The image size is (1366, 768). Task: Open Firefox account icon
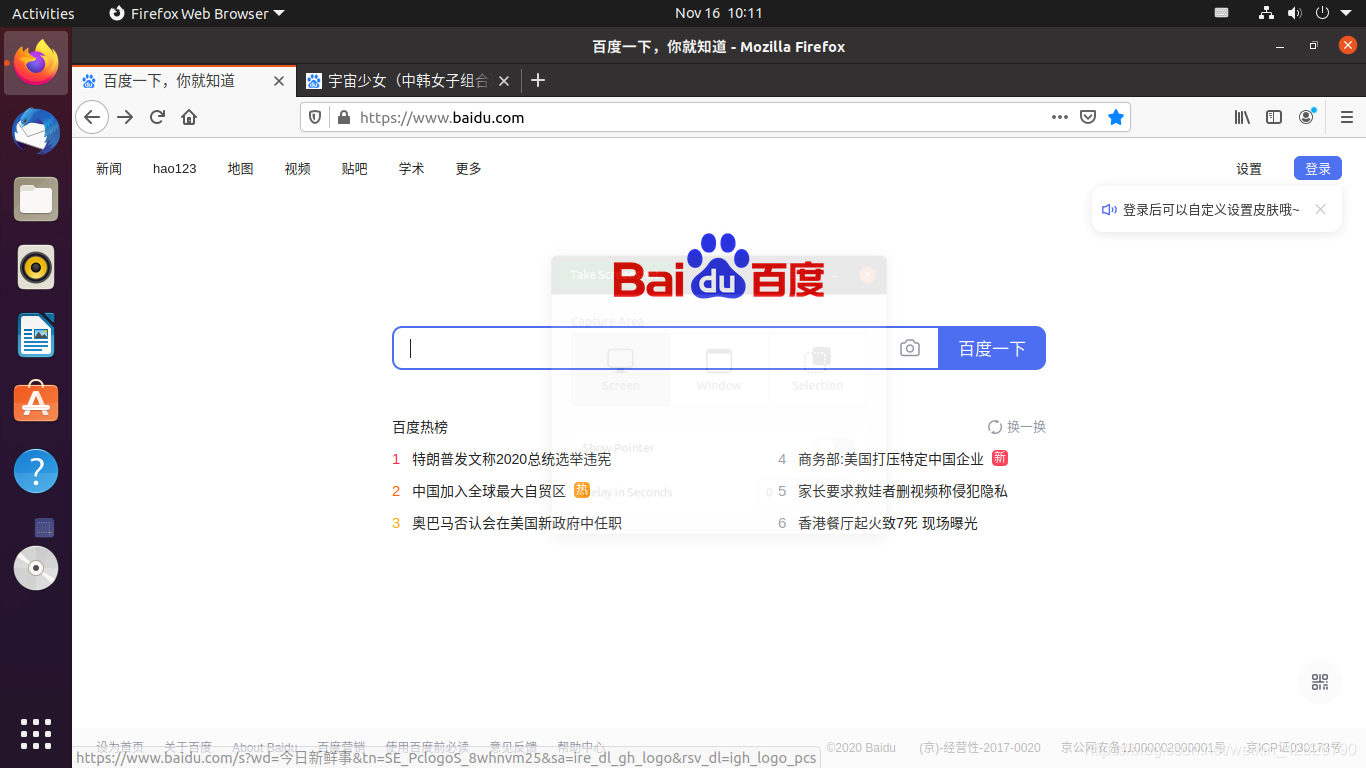click(x=1306, y=117)
